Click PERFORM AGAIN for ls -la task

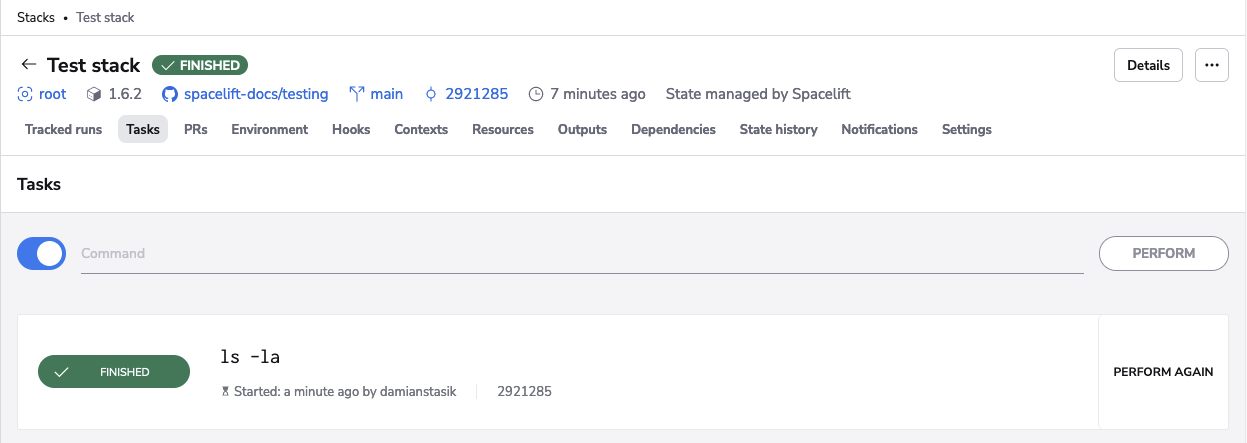1163,372
